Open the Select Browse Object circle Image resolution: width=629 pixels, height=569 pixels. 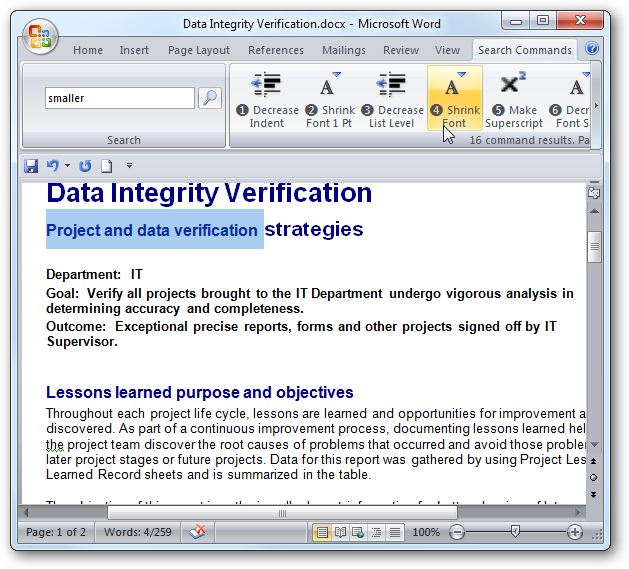594,478
